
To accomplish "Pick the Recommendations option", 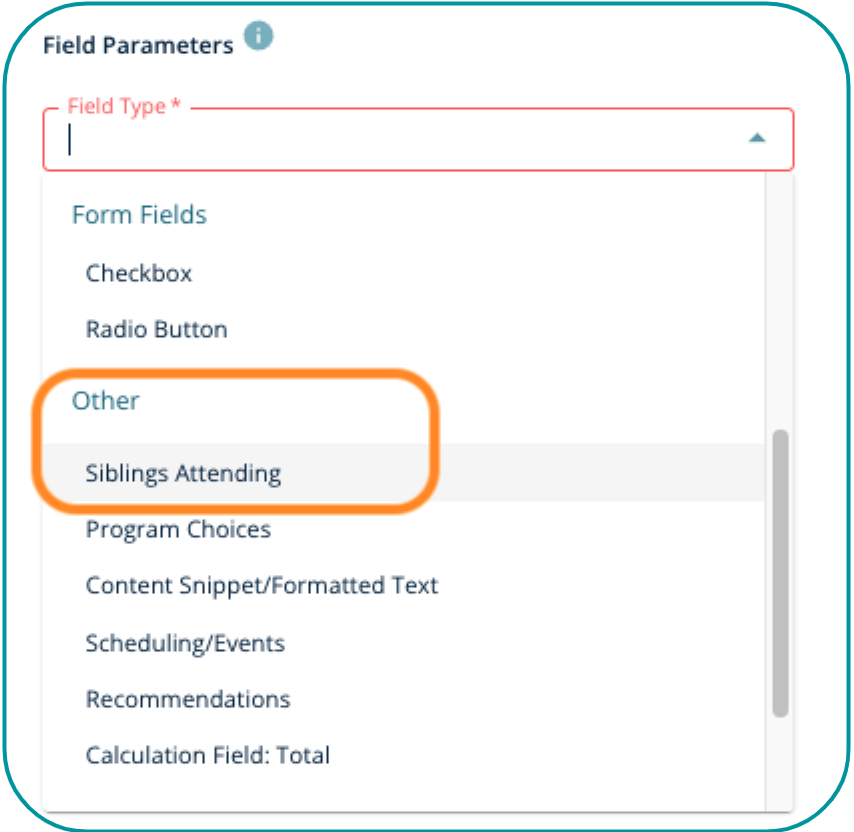I will coord(188,699).
